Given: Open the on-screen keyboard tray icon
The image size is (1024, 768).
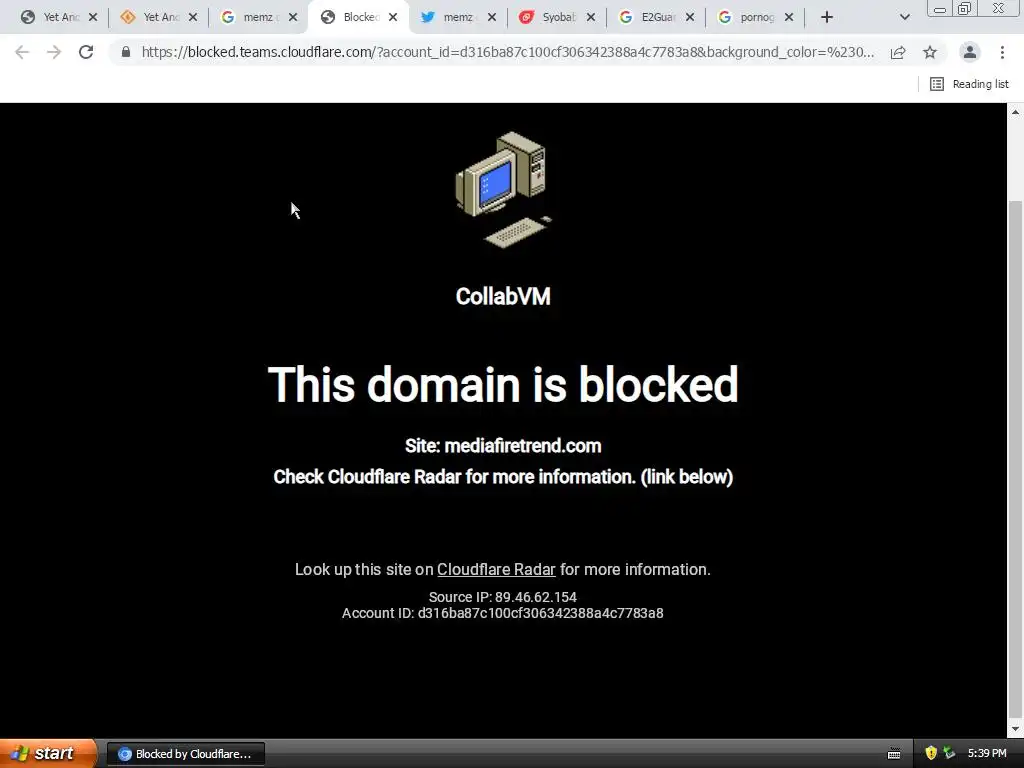Looking at the screenshot, I should pyautogui.click(x=894, y=754).
